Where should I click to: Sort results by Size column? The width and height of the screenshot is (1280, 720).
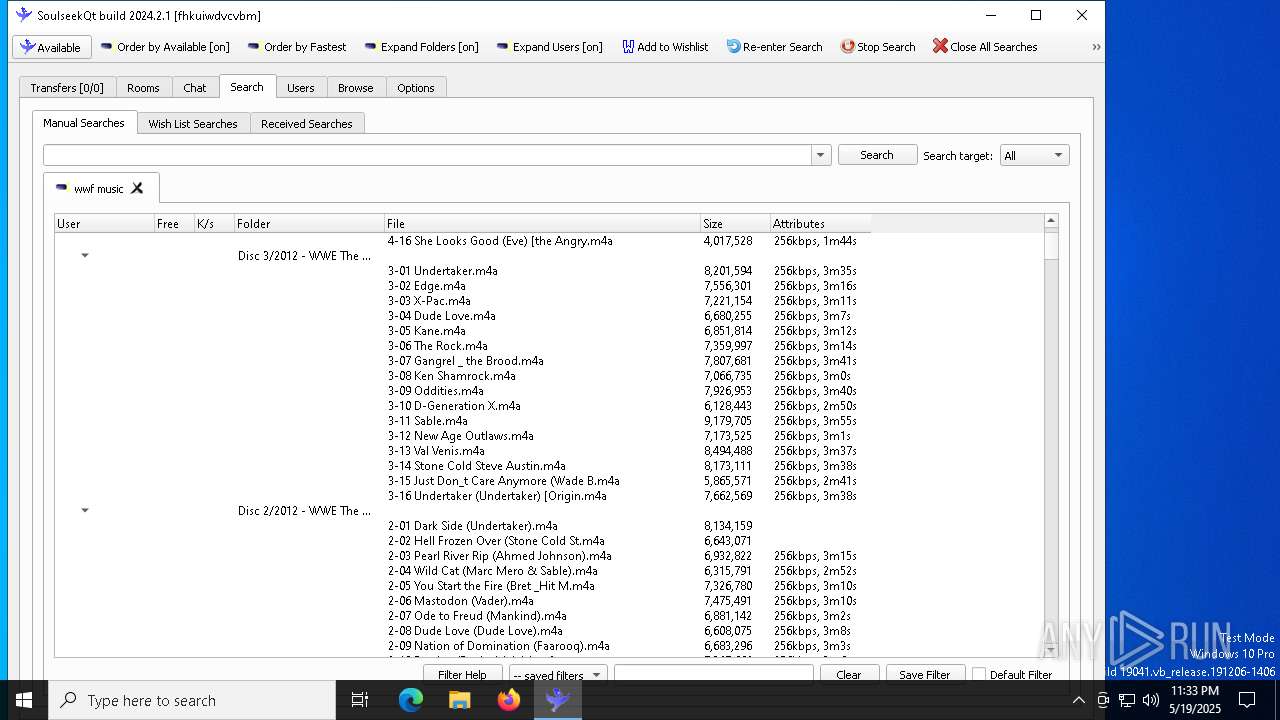pos(735,223)
